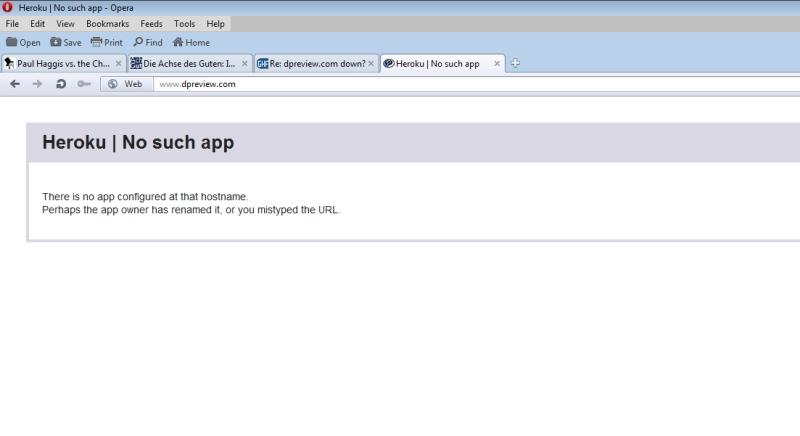Click the Find toolbar button
The height and width of the screenshot is (436, 800).
[x=148, y=42]
